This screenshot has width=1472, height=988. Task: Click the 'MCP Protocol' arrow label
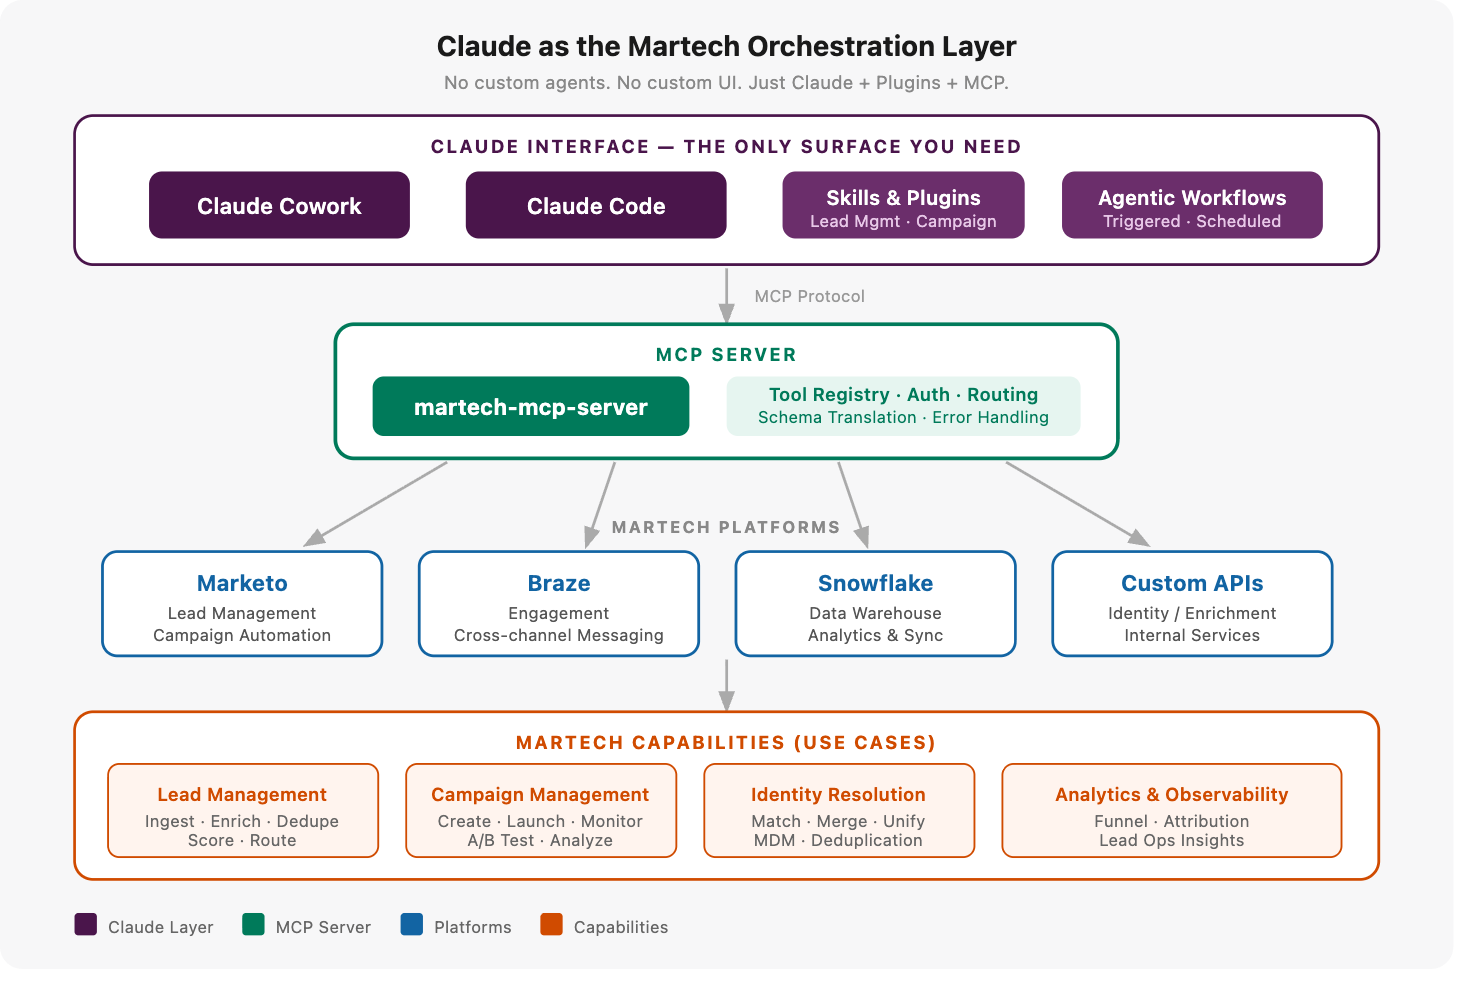pyautogui.click(x=810, y=296)
